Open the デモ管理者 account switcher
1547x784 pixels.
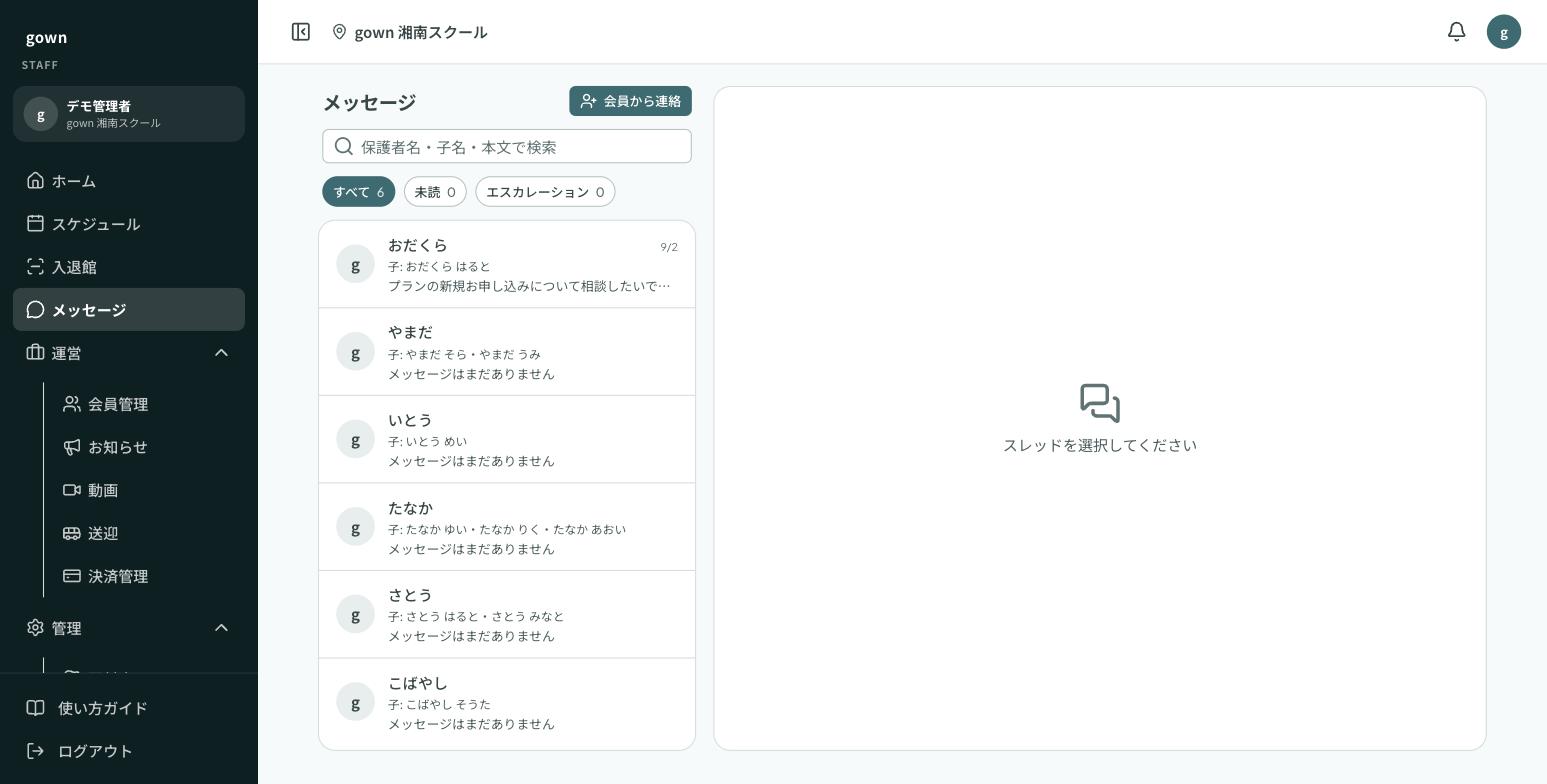(x=129, y=114)
